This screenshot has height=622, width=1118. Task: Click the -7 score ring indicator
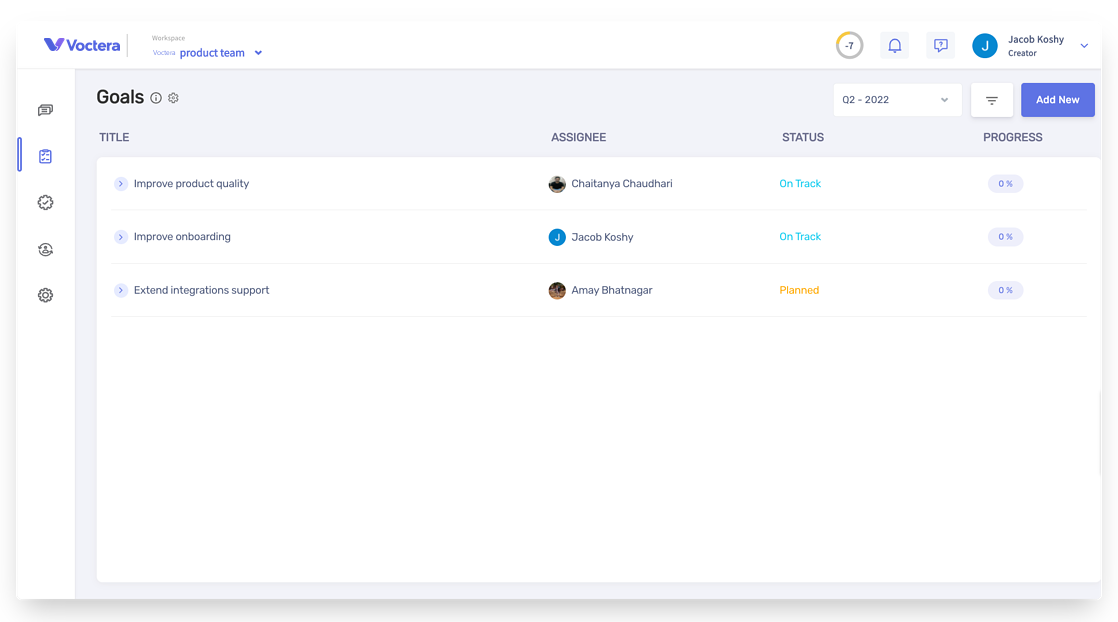tap(849, 46)
